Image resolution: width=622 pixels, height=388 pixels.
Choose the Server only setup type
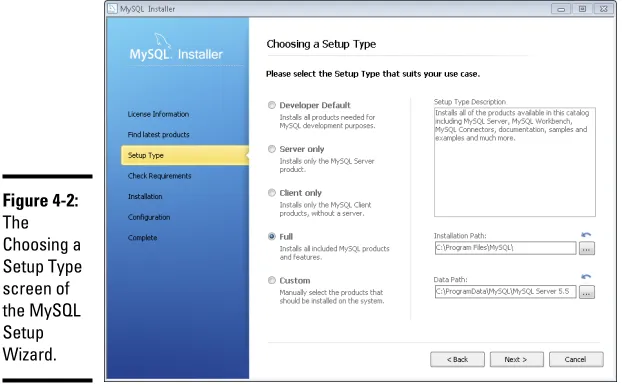(x=271, y=149)
